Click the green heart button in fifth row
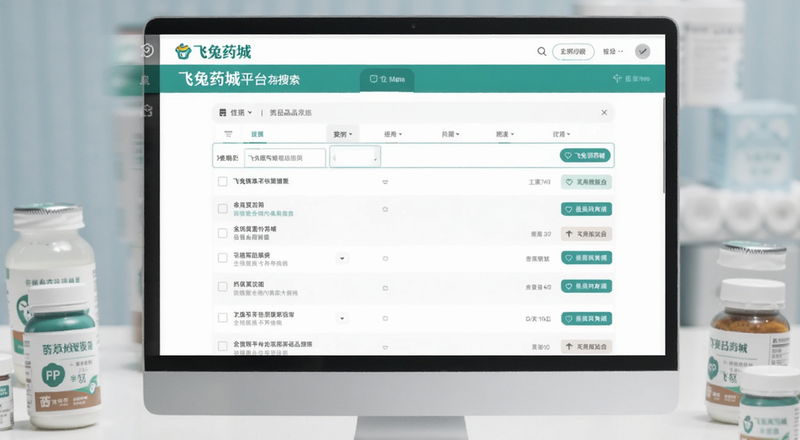Viewport: 800px width, 440px height. (586, 286)
